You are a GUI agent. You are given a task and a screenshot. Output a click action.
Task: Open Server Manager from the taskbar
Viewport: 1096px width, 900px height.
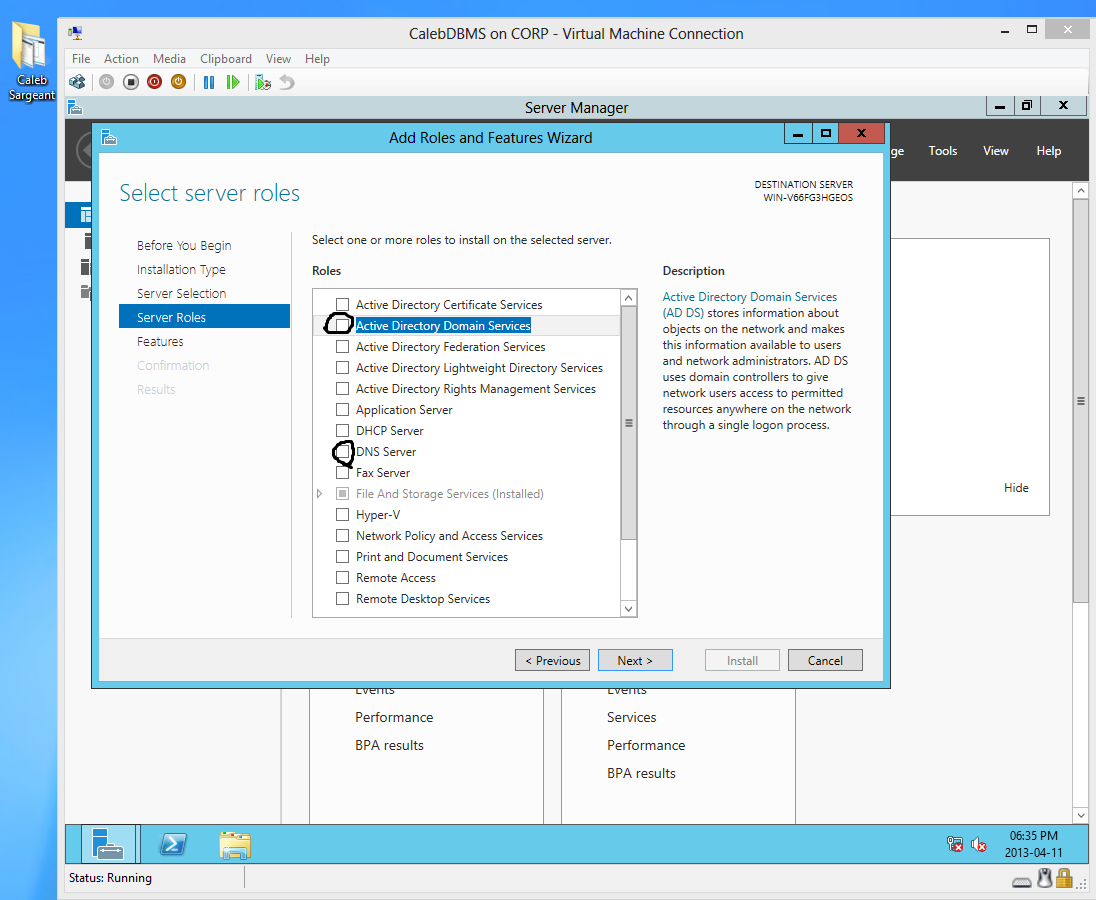pyautogui.click(x=108, y=844)
